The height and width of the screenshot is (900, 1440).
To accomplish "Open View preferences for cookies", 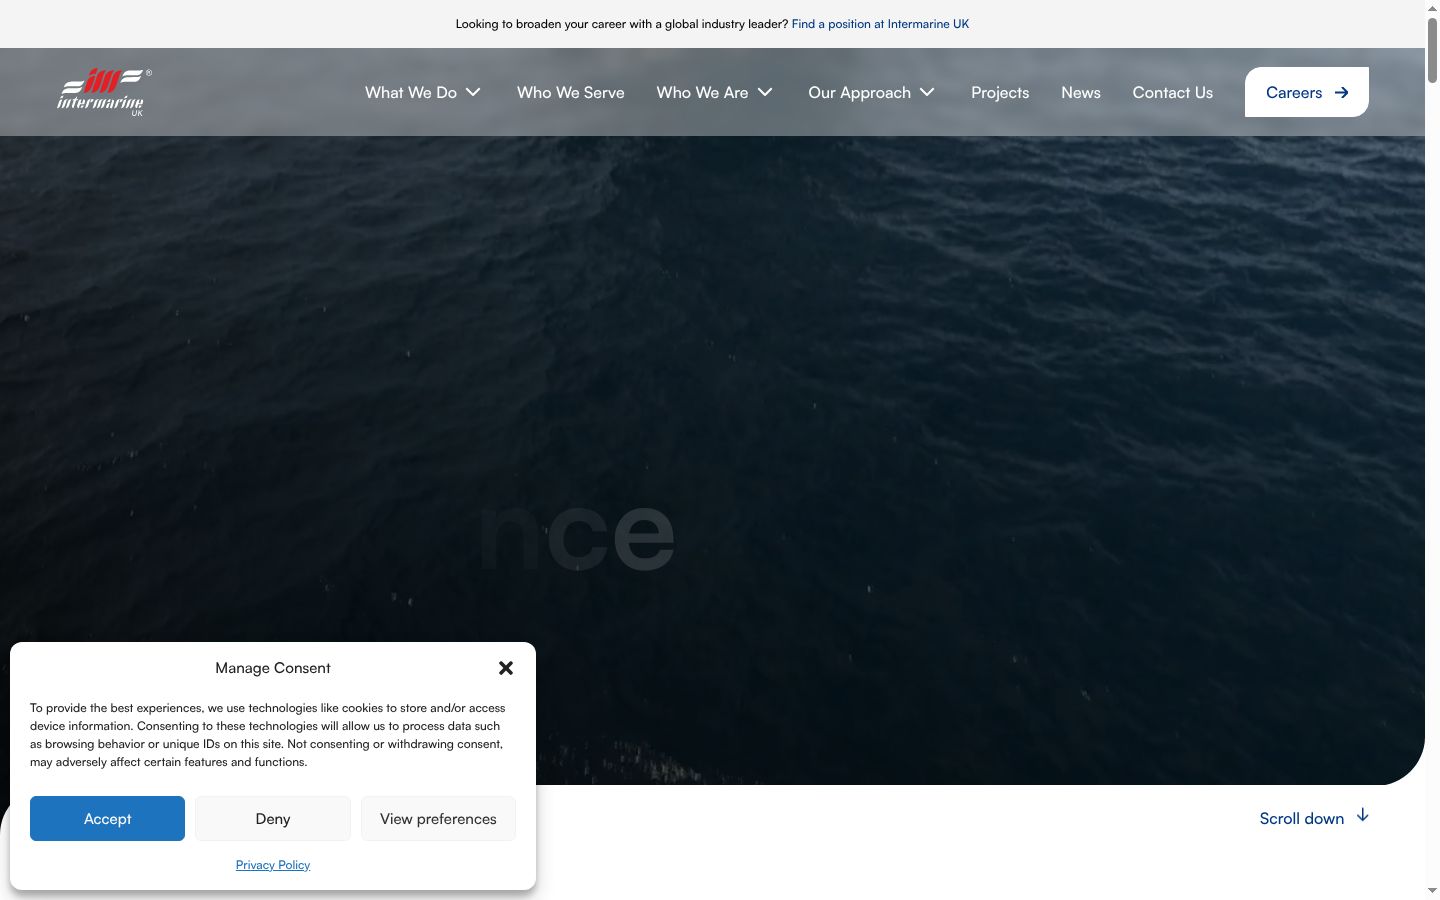I will [x=438, y=818].
